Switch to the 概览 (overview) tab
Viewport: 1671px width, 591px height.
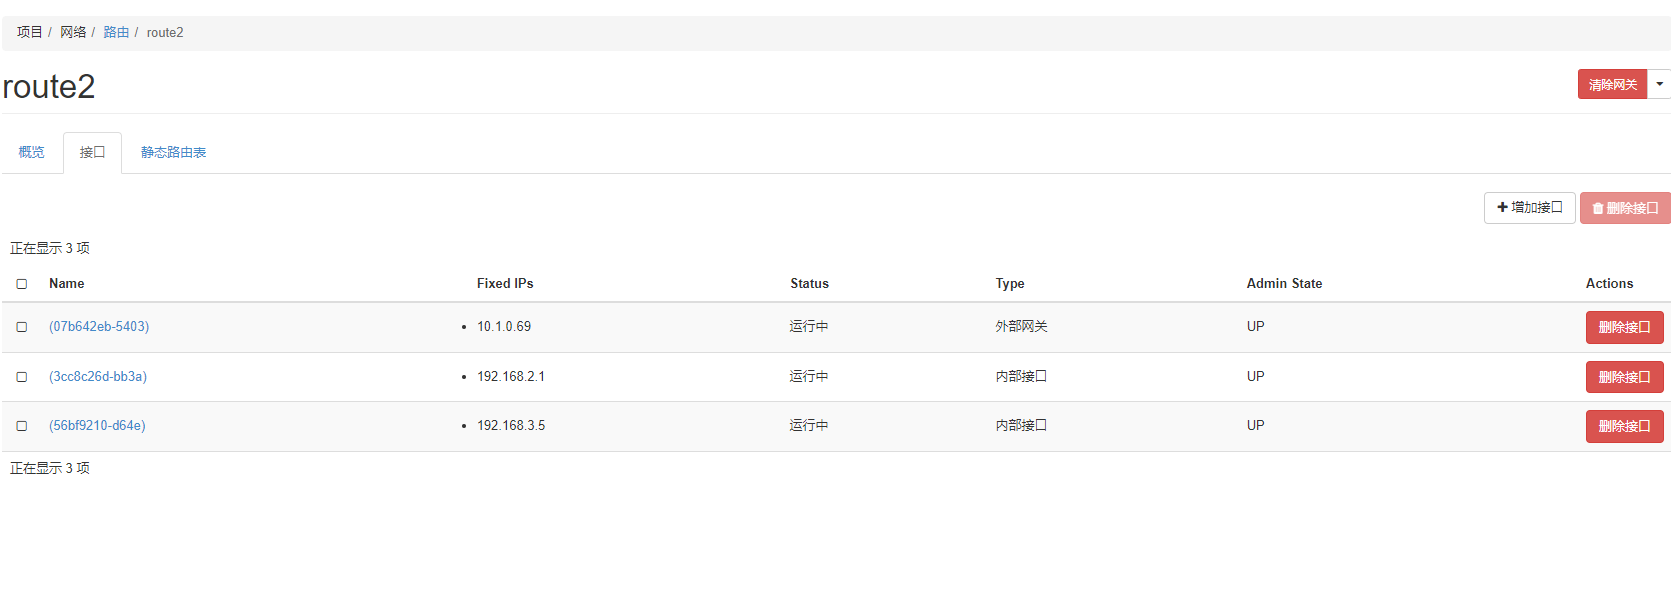pyautogui.click(x=32, y=152)
